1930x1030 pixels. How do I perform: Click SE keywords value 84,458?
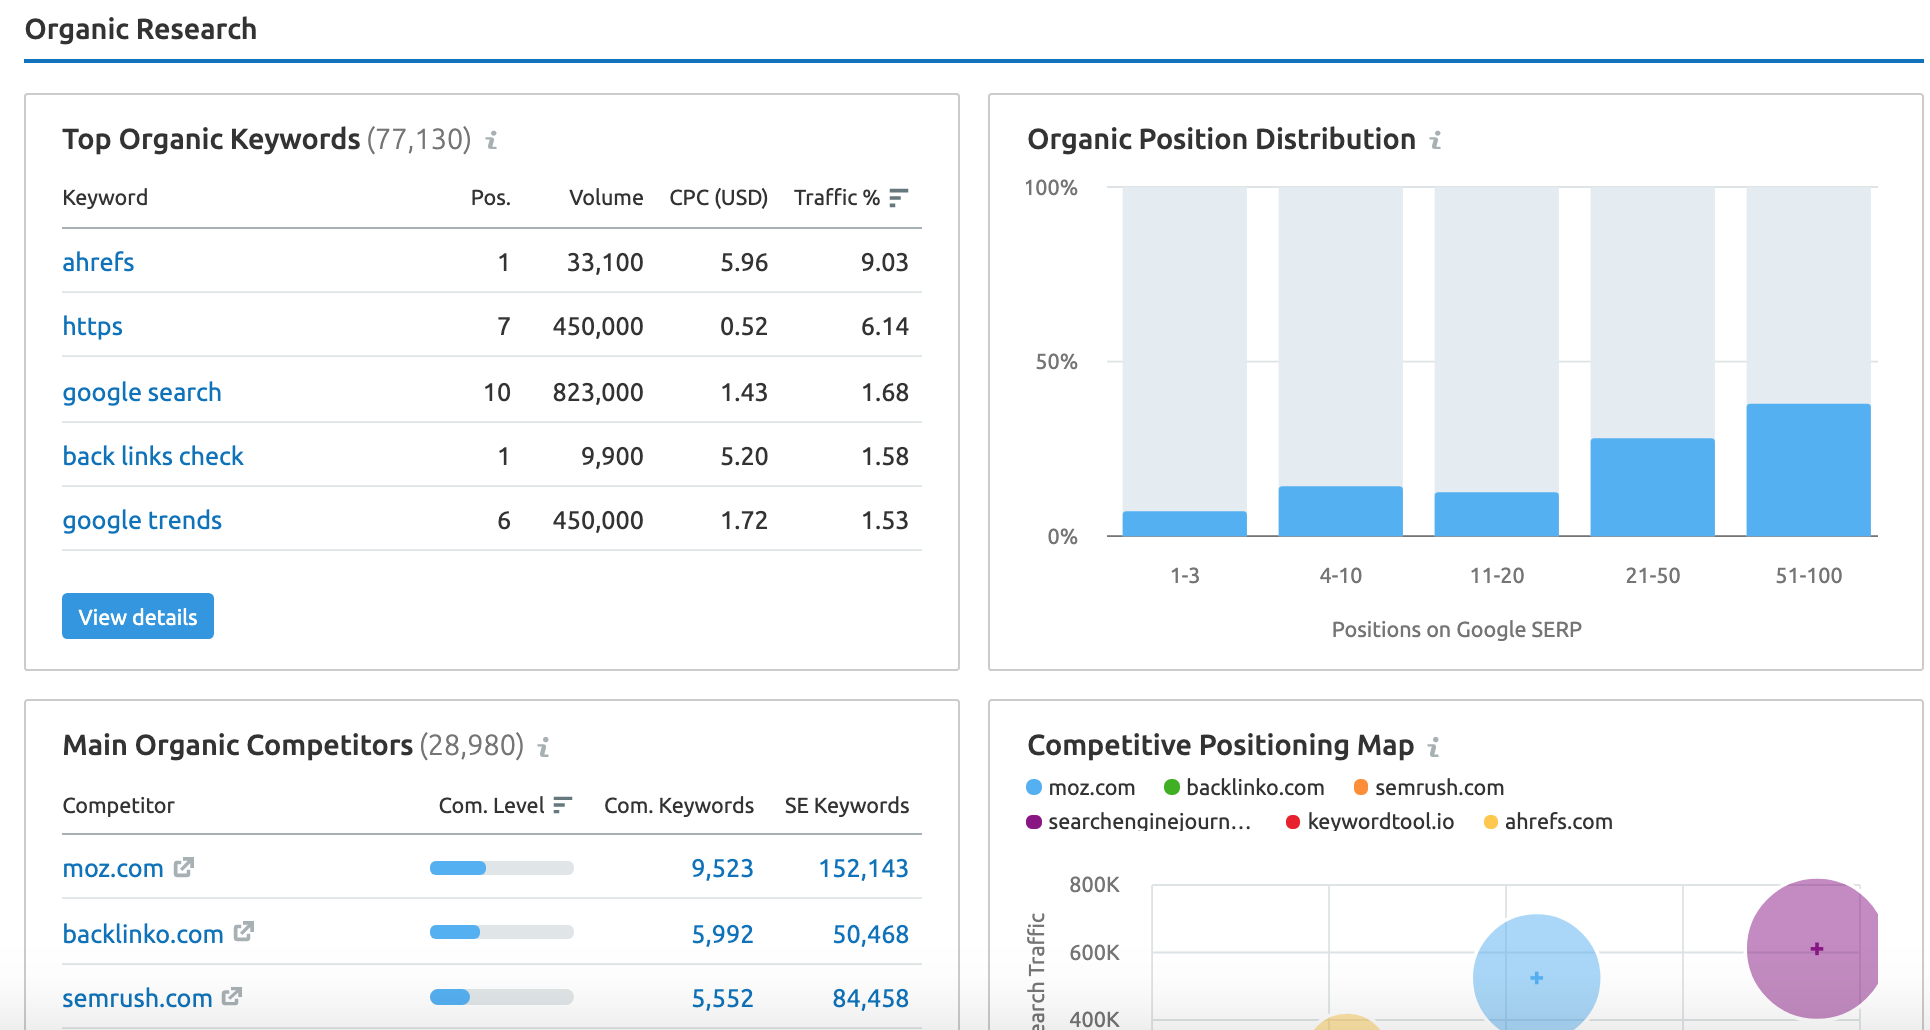click(870, 998)
